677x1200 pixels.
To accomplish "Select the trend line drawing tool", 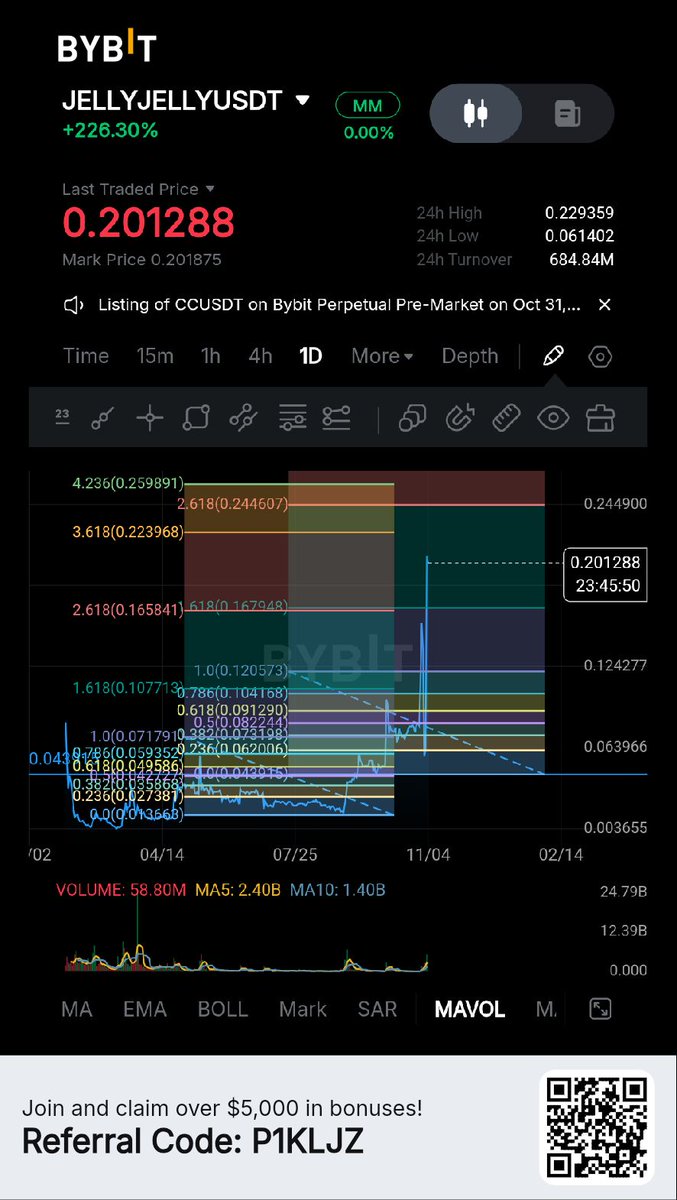I will (103, 418).
